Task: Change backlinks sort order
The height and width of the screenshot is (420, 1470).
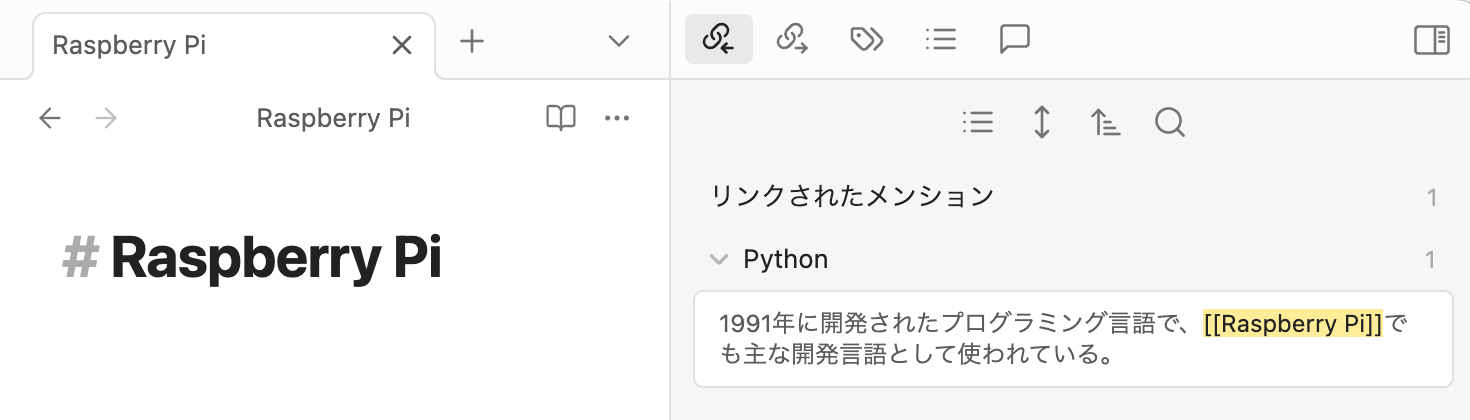Action: [x=1105, y=122]
